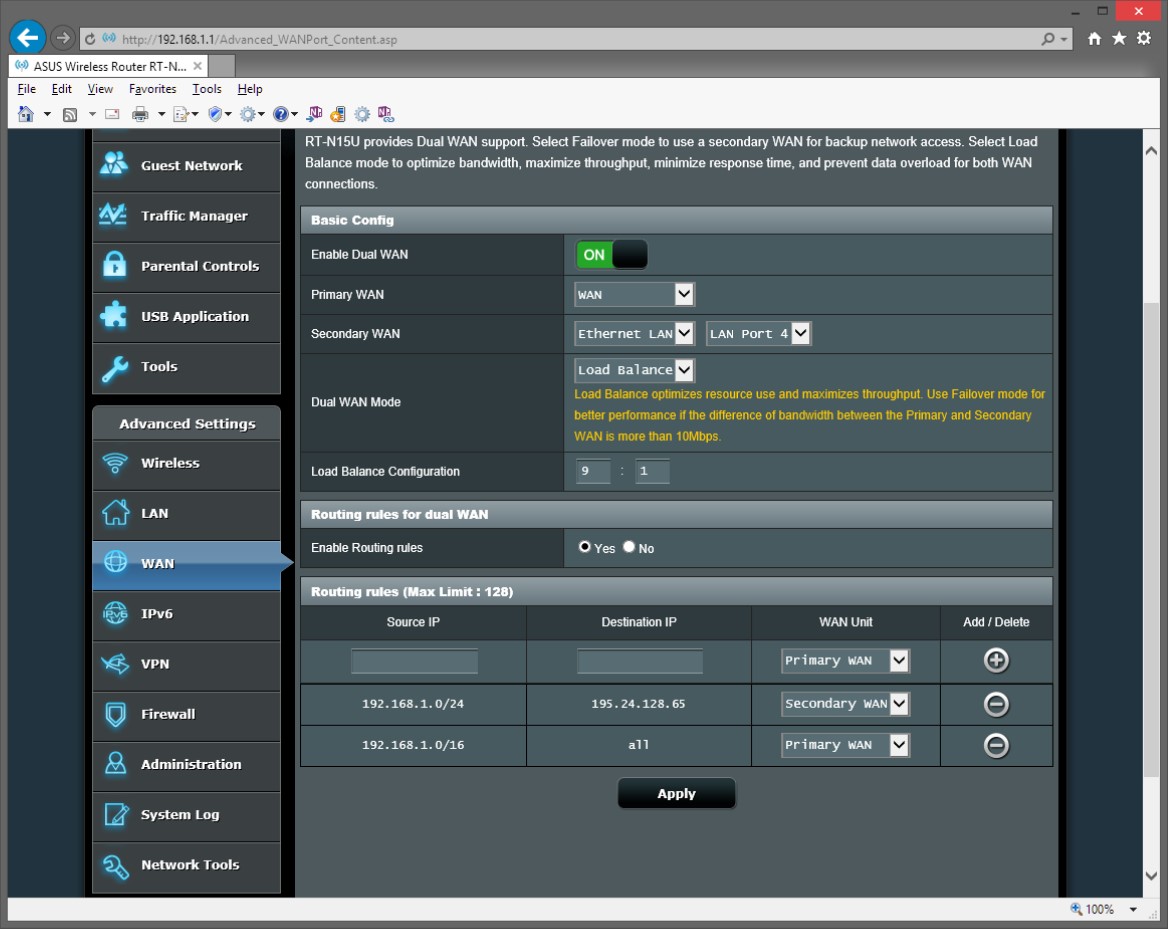This screenshot has width=1168, height=929.
Task: Open the VPN section icon
Action: (115, 664)
